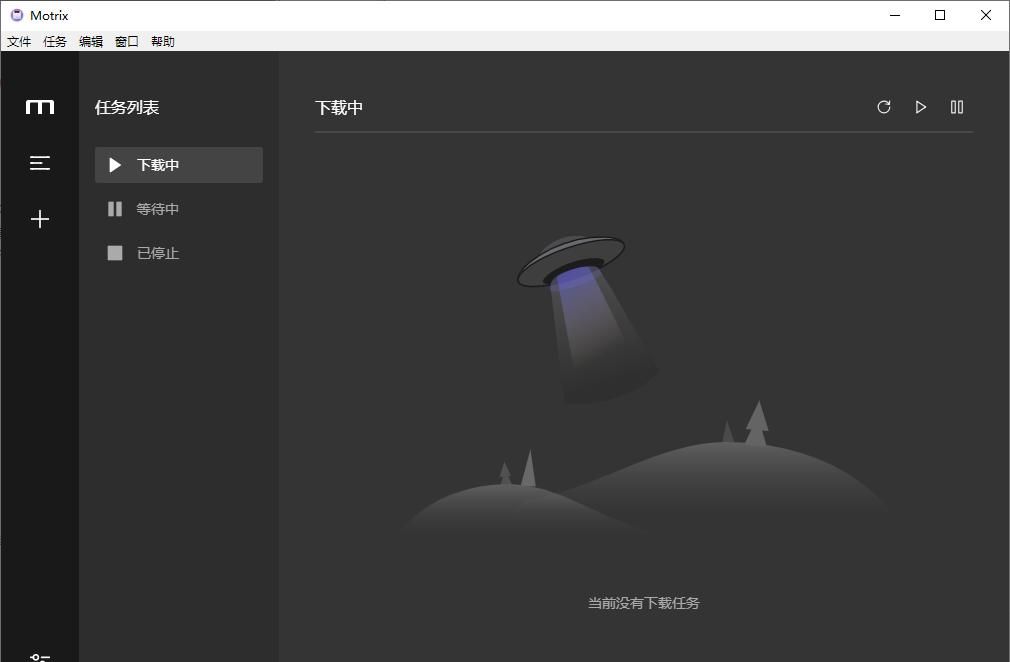Click the plus icon to add new task
This screenshot has width=1010, height=662.
pos(39,218)
